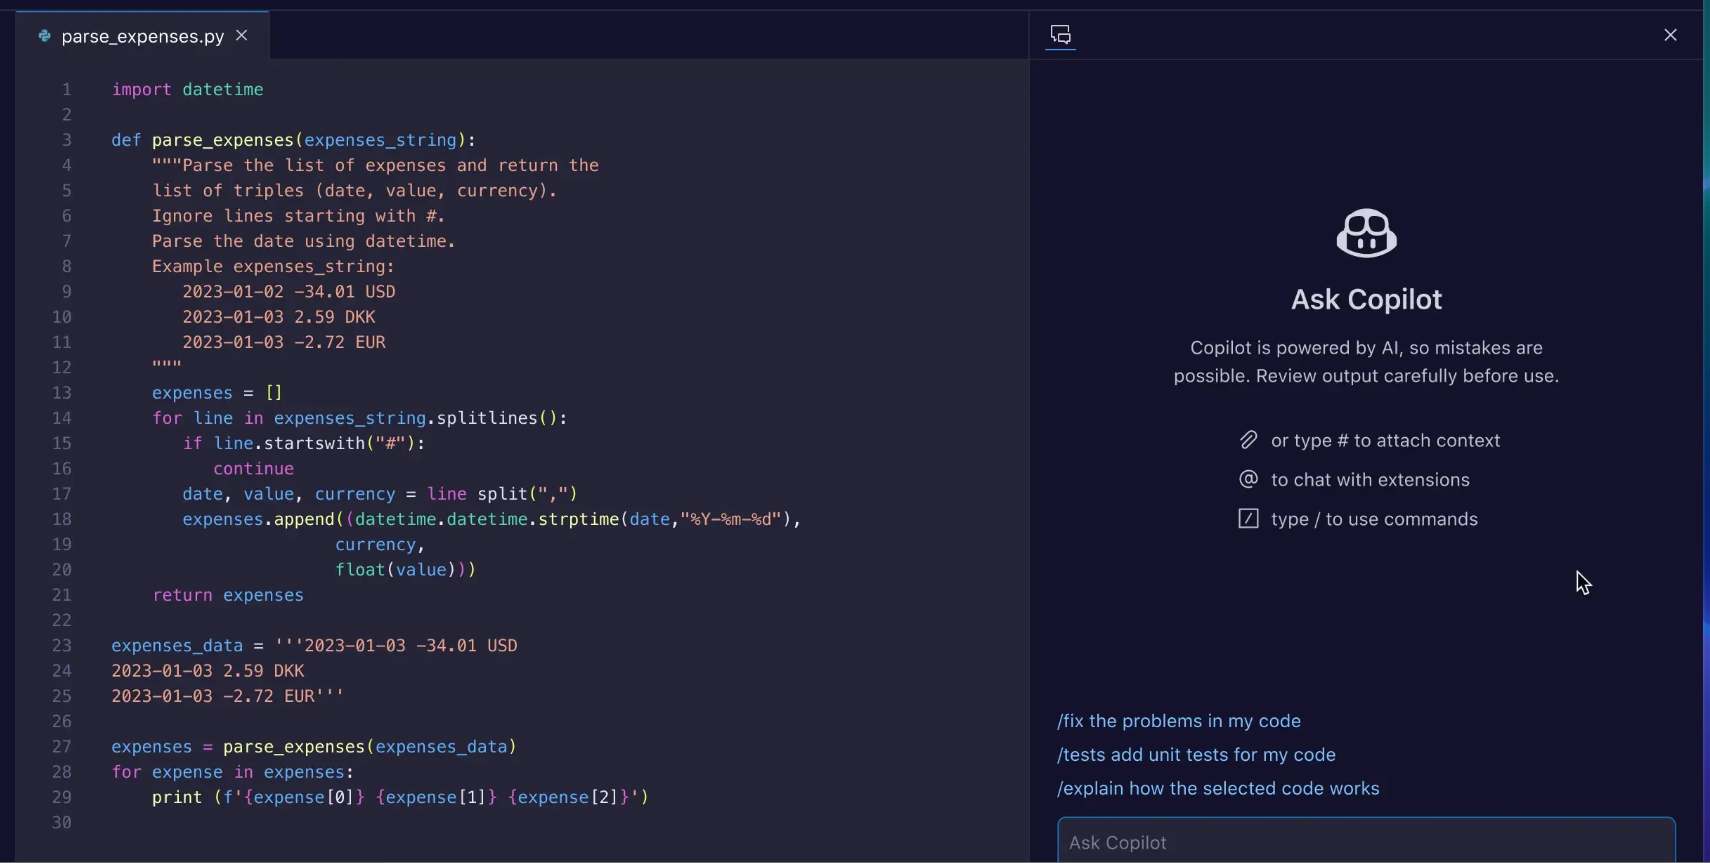
Task: Click line number 30 in the gutter
Action: [62, 823]
